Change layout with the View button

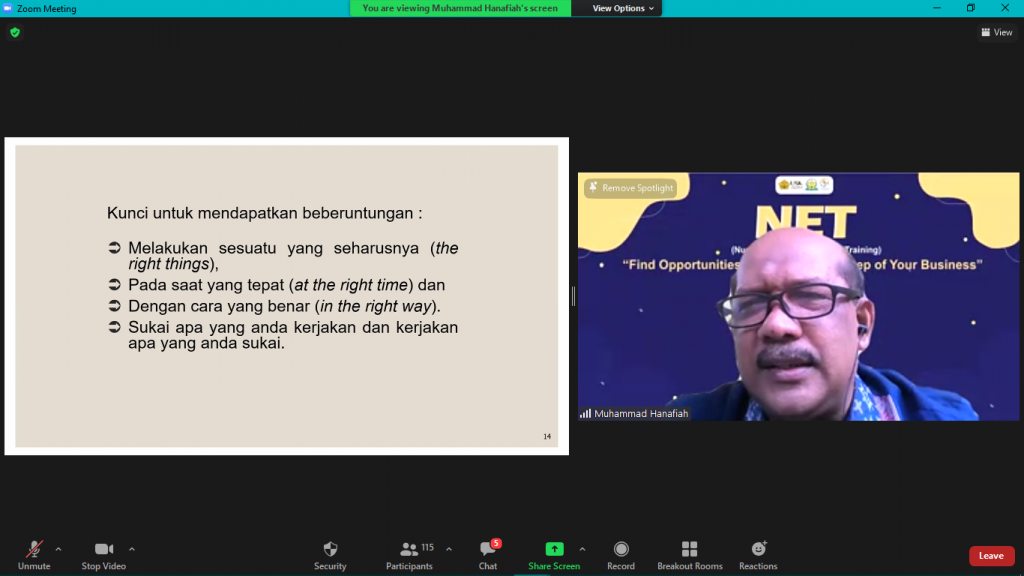click(x=997, y=32)
